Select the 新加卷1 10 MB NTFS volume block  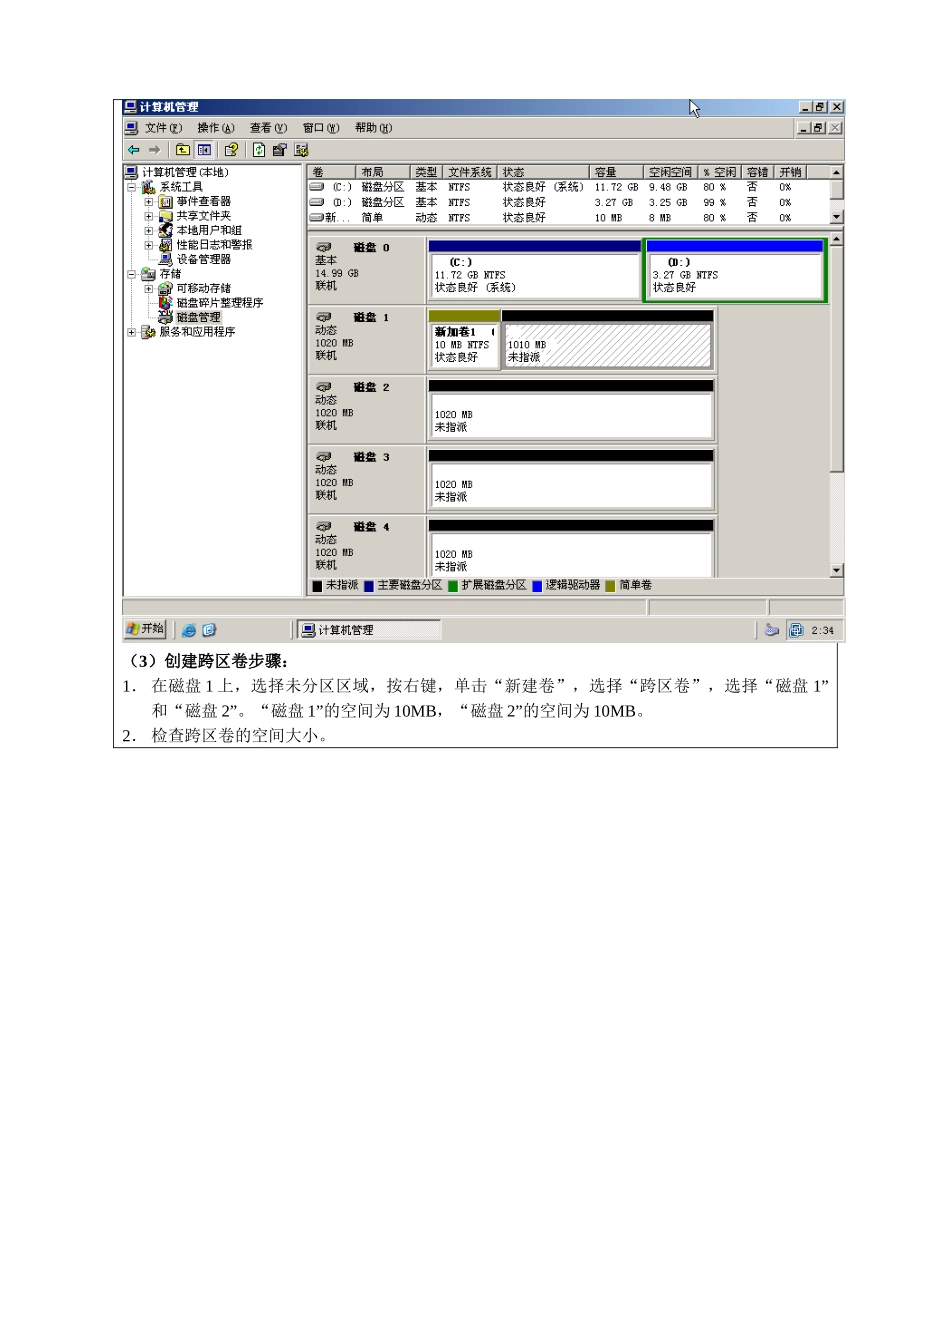[x=463, y=340]
